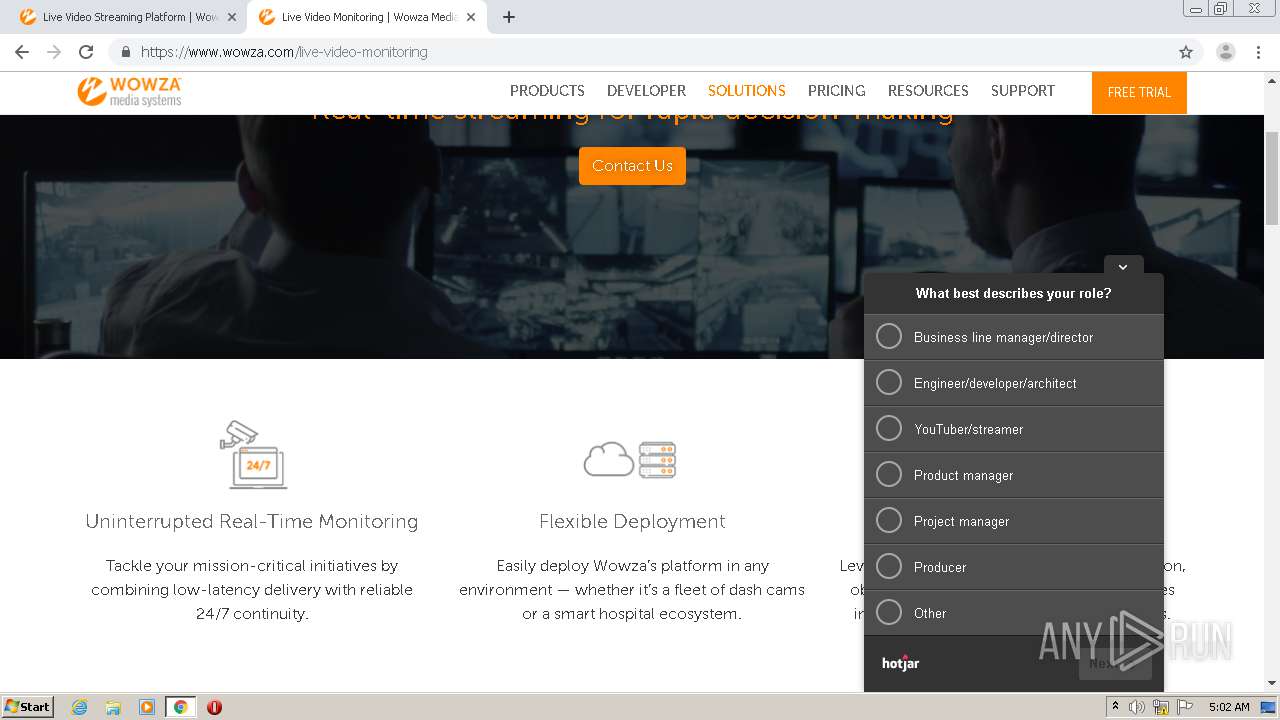Open File Explorer from the taskbar
Image resolution: width=1280 pixels, height=720 pixels.
(113, 707)
